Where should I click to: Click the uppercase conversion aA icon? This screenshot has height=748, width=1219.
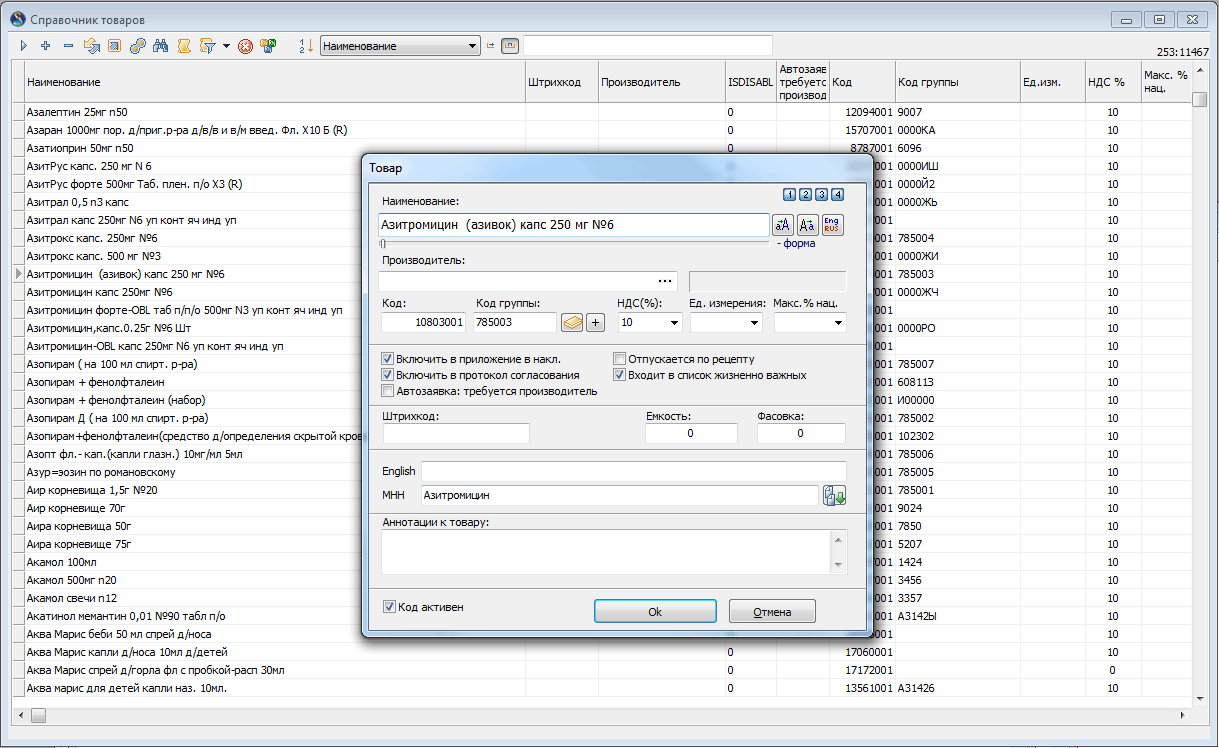(x=783, y=224)
